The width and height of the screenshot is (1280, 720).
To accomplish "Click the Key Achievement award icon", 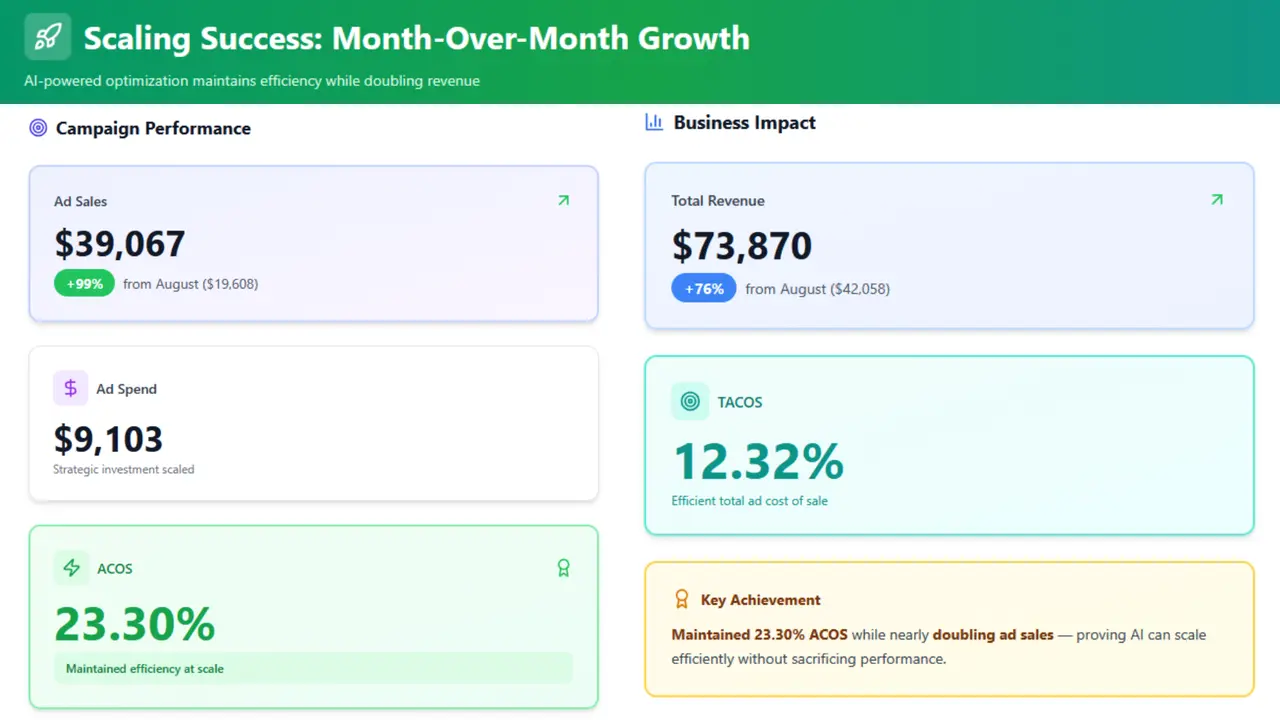I will click(x=682, y=599).
